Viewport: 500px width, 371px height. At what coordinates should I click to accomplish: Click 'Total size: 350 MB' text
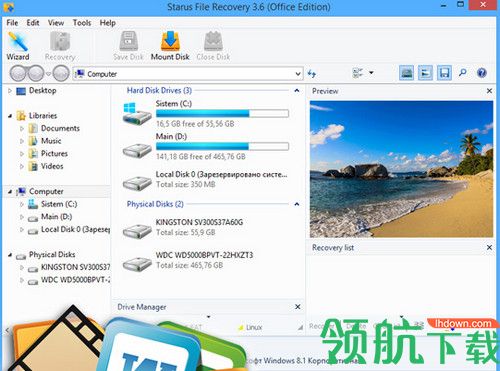186,184
